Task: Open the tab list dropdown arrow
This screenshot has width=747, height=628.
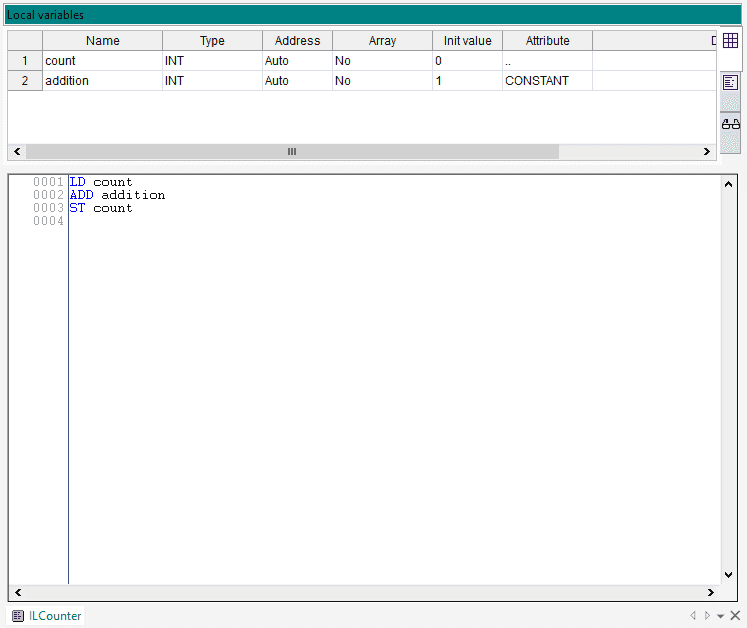Action: coord(720,616)
